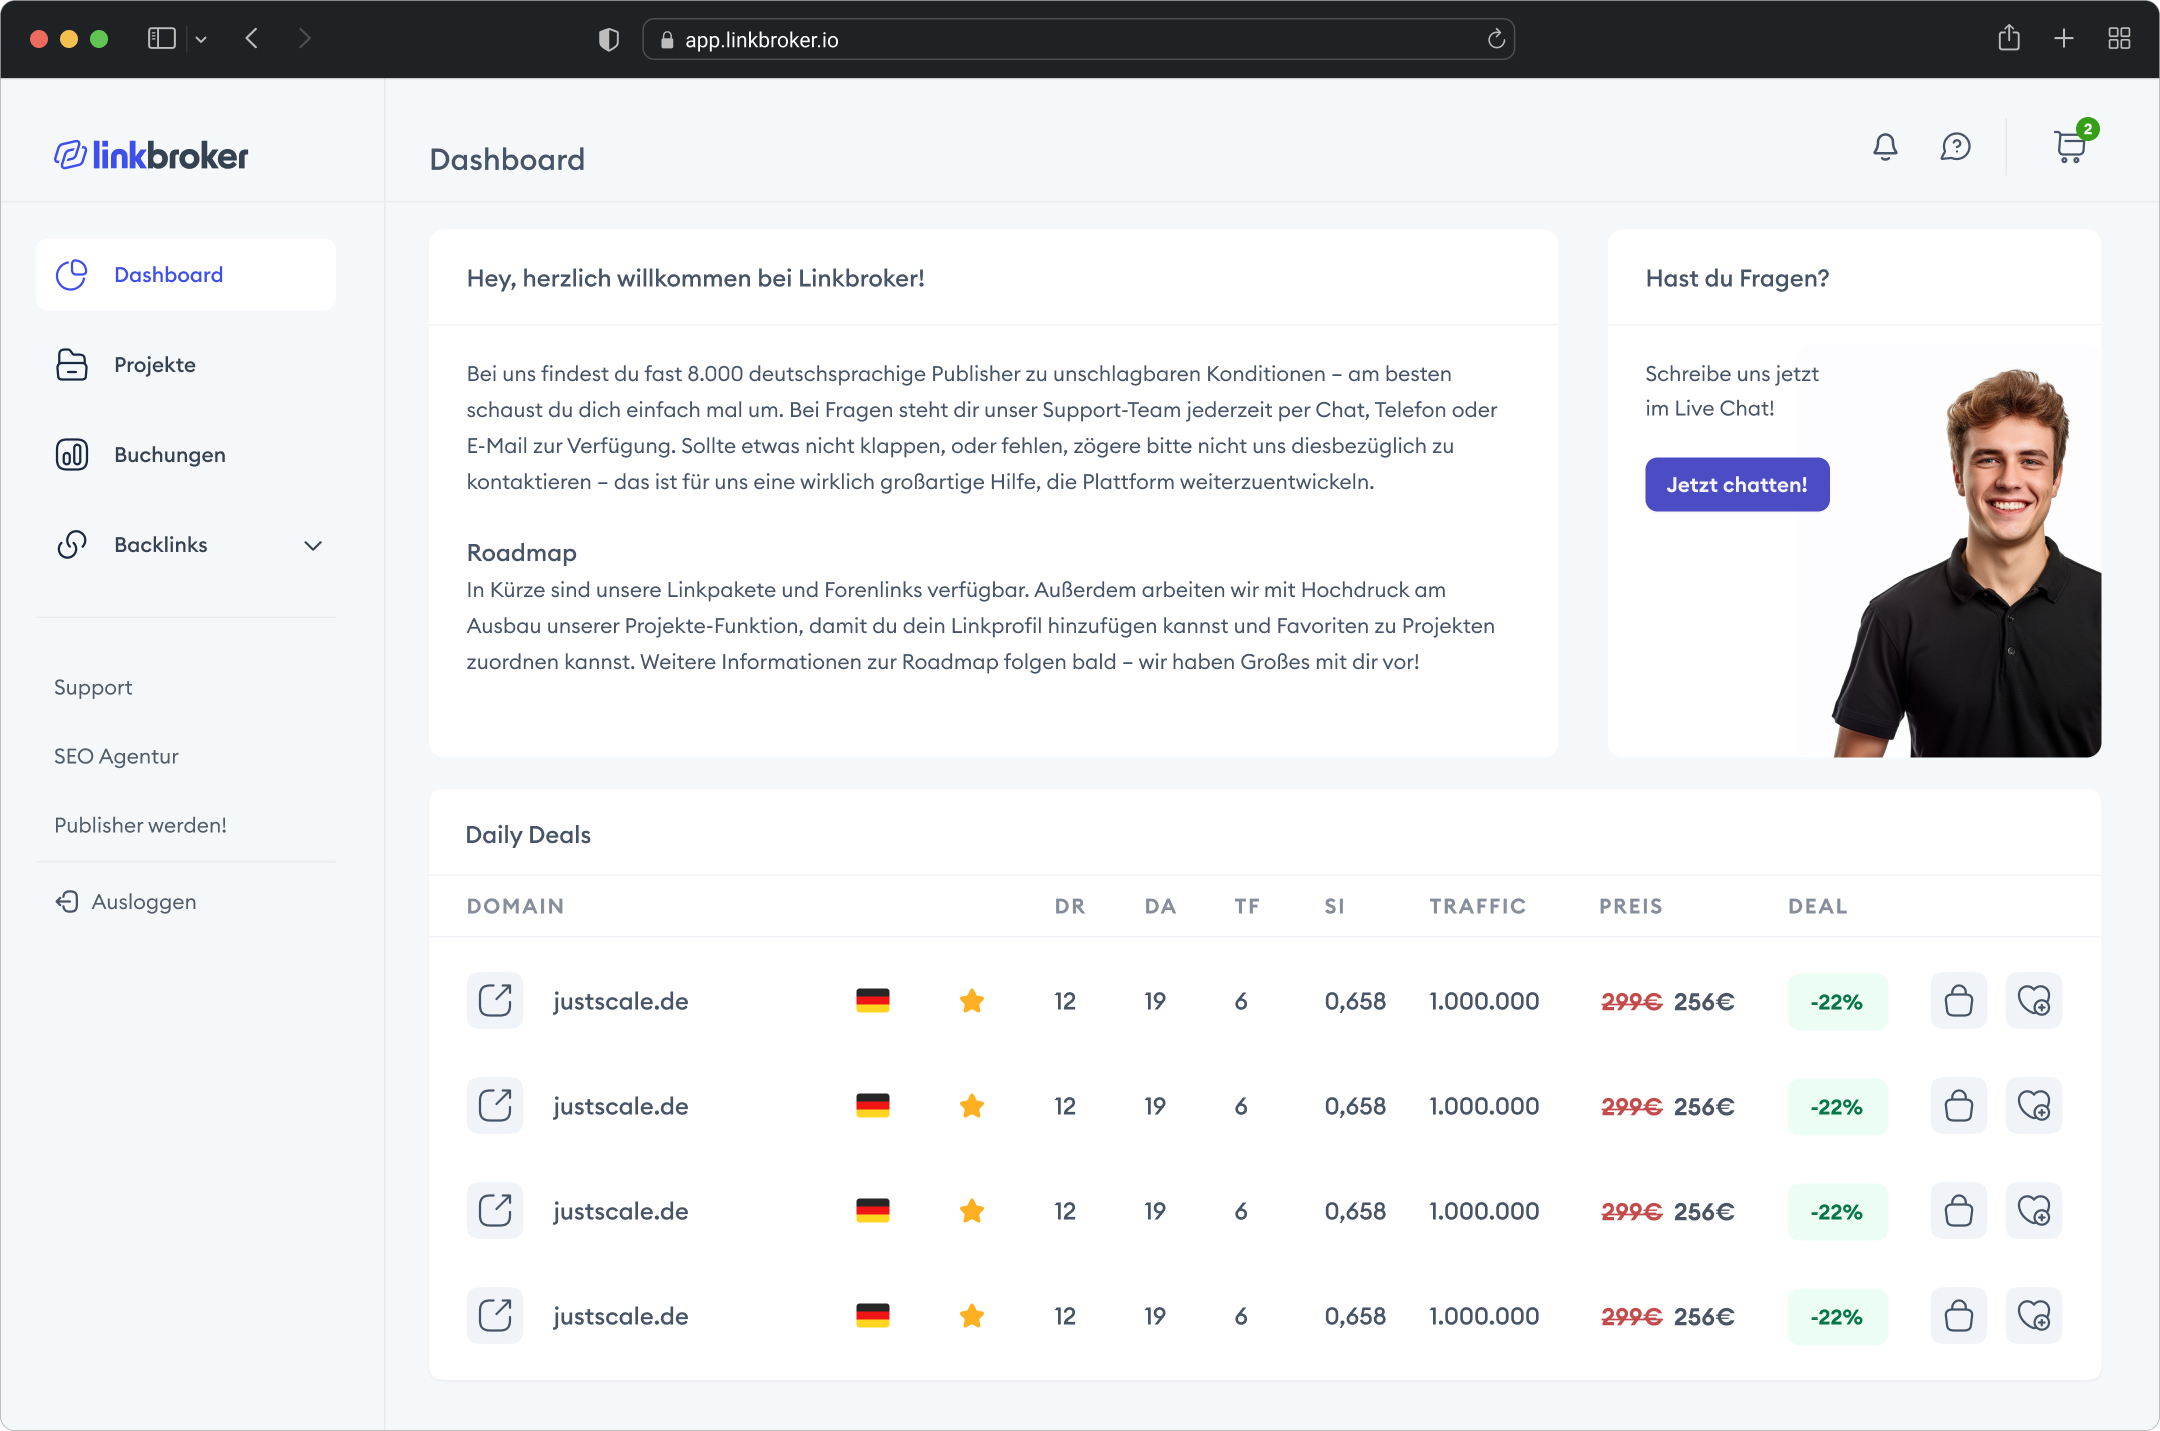Image resolution: width=2160 pixels, height=1431 pixels.
Task: Click the Buchungen chart icon in sidebar
Action: click(72, 455)
